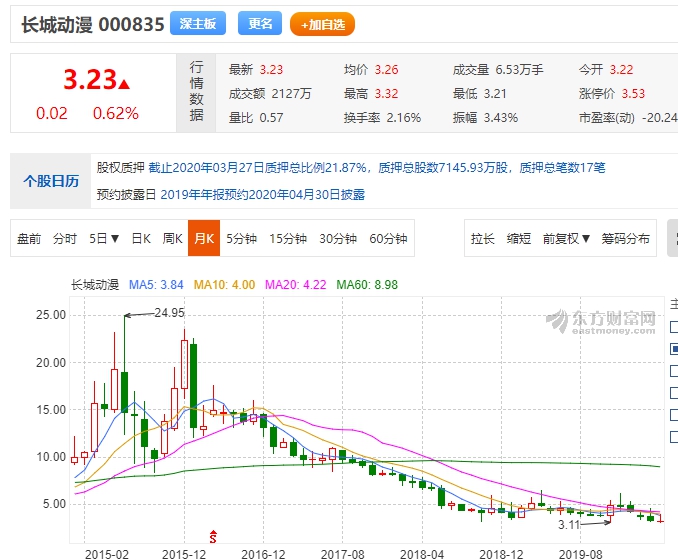Open the 筹码分布 chip distribution view

pos(625,239)
